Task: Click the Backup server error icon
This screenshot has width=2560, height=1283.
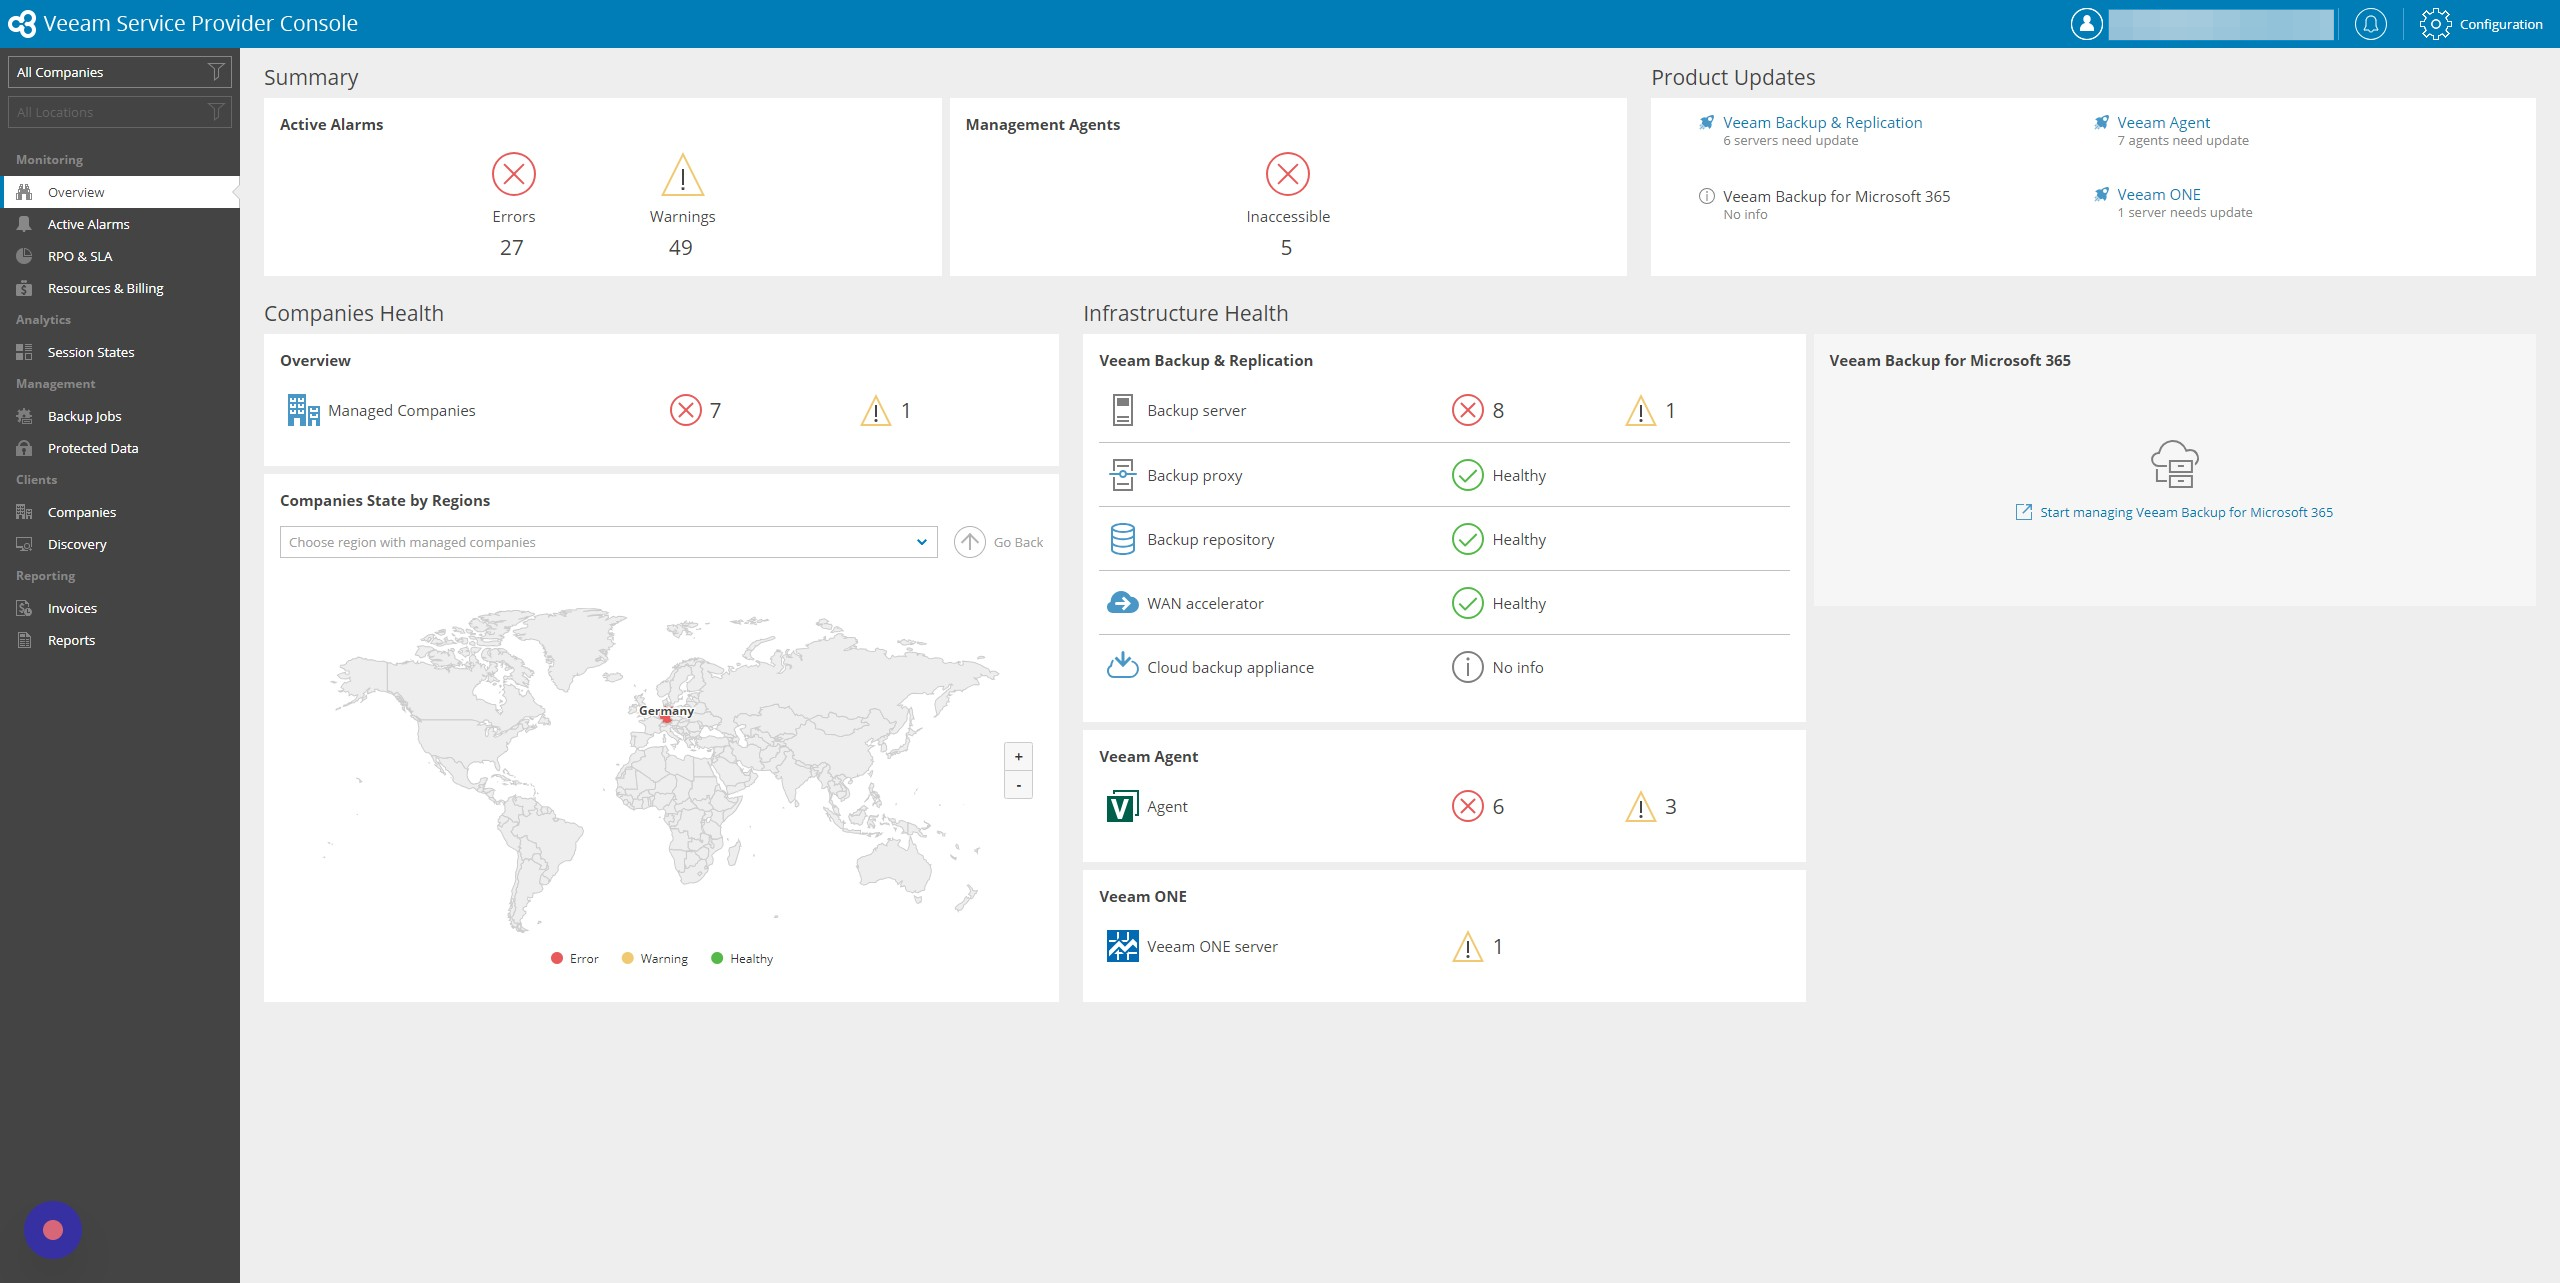Action: coord(1467,410)
